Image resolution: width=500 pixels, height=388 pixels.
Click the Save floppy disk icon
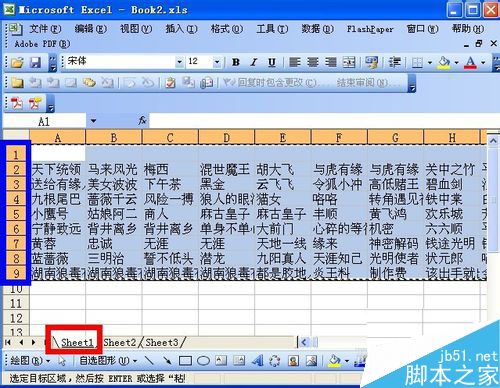(35, 62)
